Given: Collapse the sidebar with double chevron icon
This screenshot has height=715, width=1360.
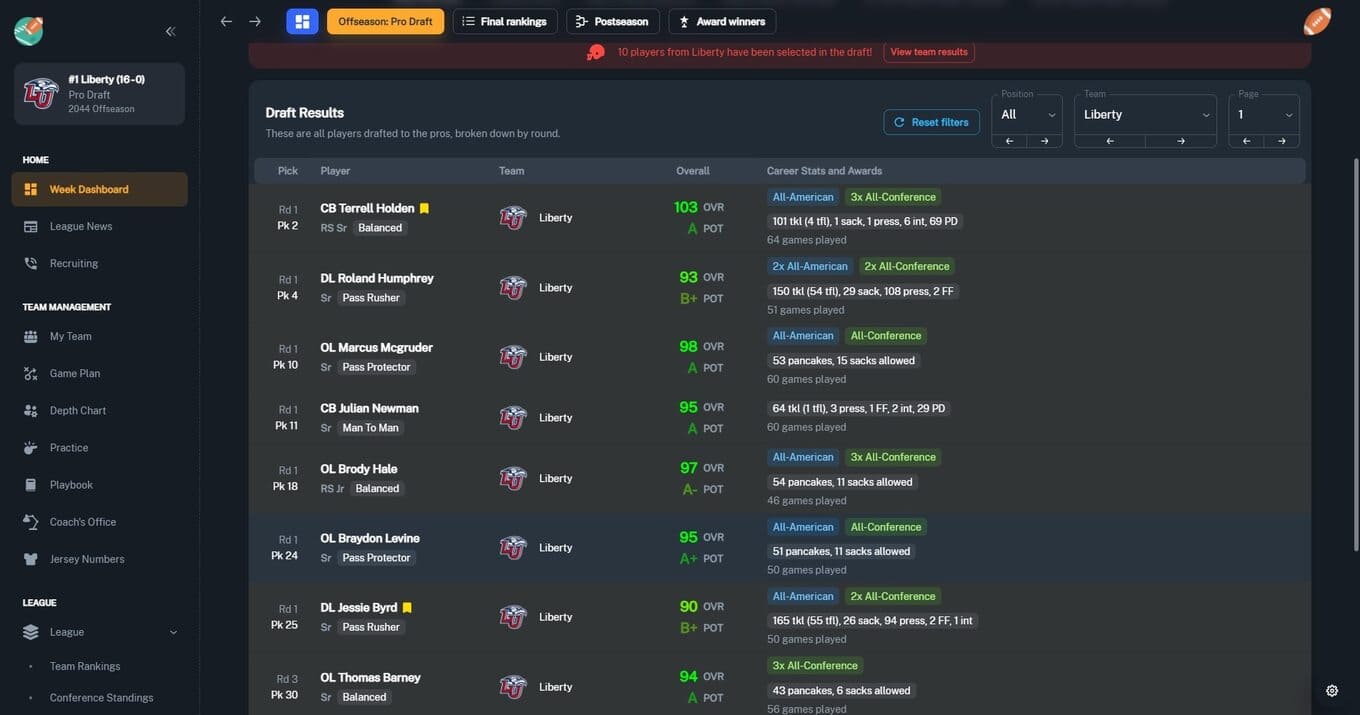Looking at the screenshot, I should coord(170,31).
